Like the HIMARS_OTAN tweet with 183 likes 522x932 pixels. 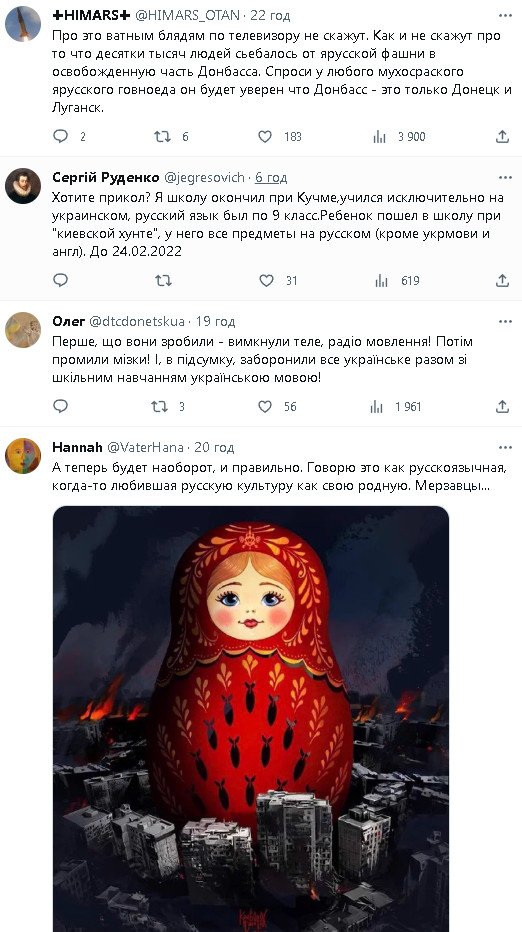(x=265, y=137)
